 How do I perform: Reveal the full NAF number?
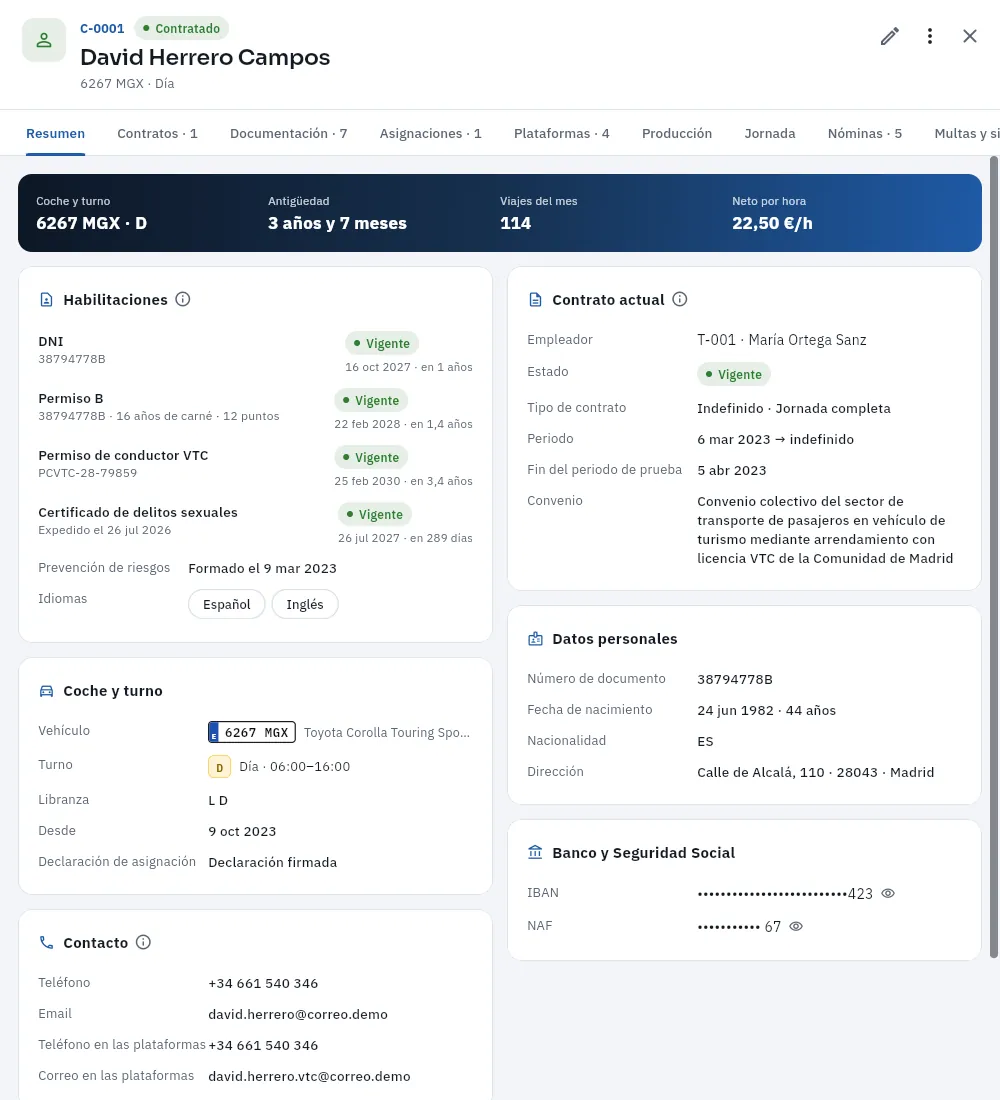pyautogui.click(x=796, y=926)
